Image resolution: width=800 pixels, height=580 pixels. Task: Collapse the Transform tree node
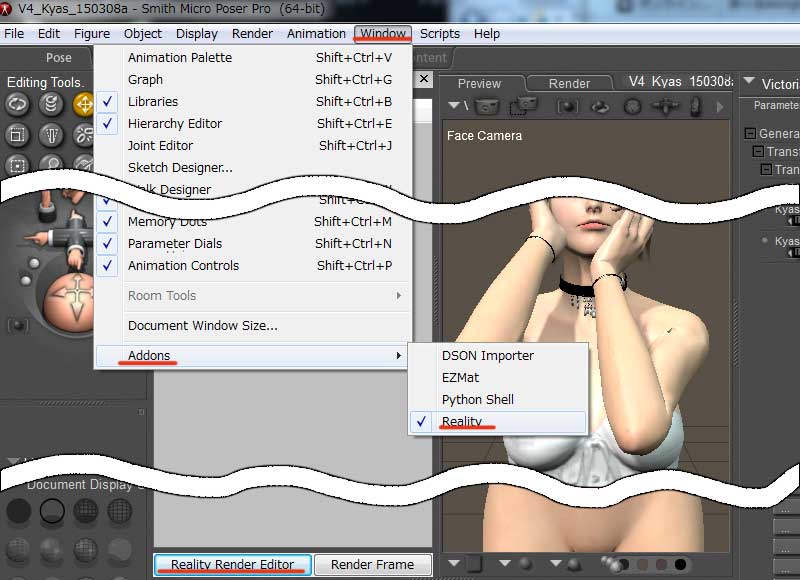pyautogui.click(x=758, y=152)
